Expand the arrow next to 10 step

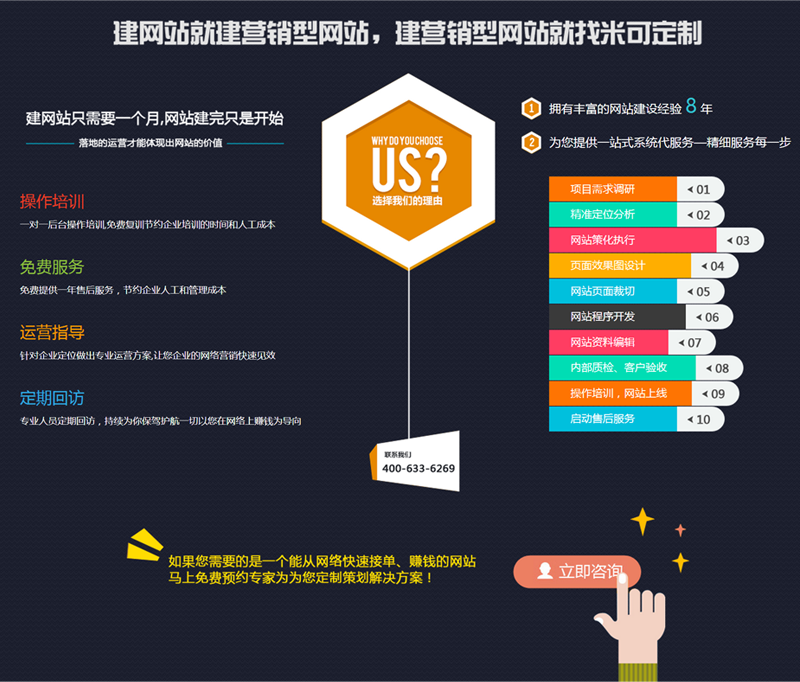700,419
